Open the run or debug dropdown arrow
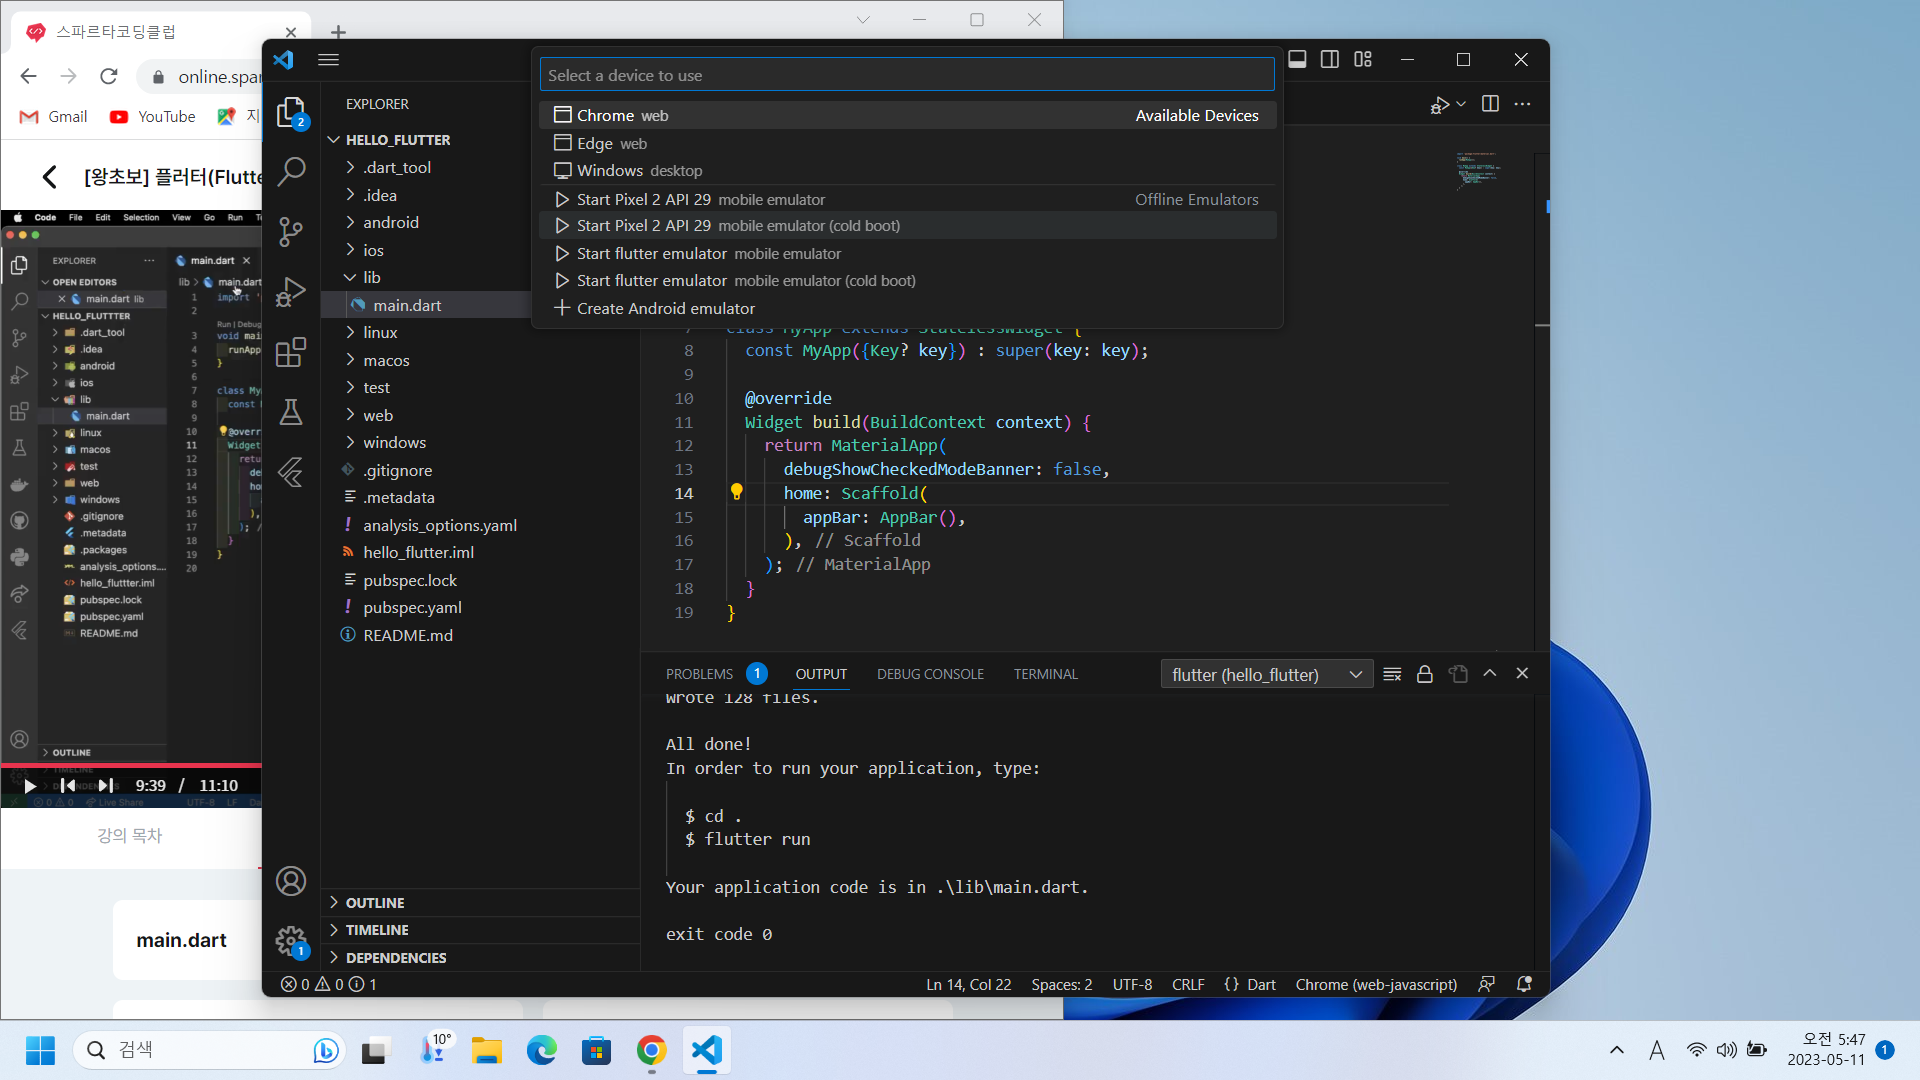 click(x=1461, y=104)
